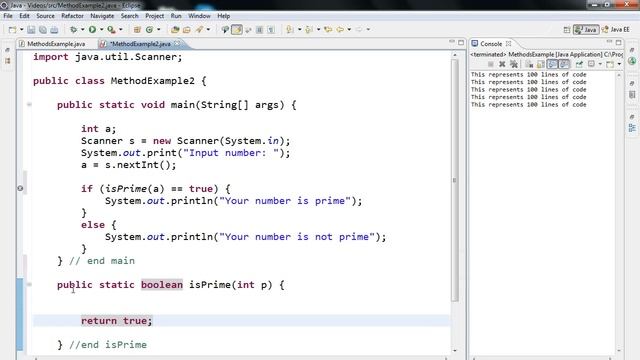Open the External Tools dropdown arrow
This screenshot has height=360, width=640.
pyautogui.click(x=120, y=29)
